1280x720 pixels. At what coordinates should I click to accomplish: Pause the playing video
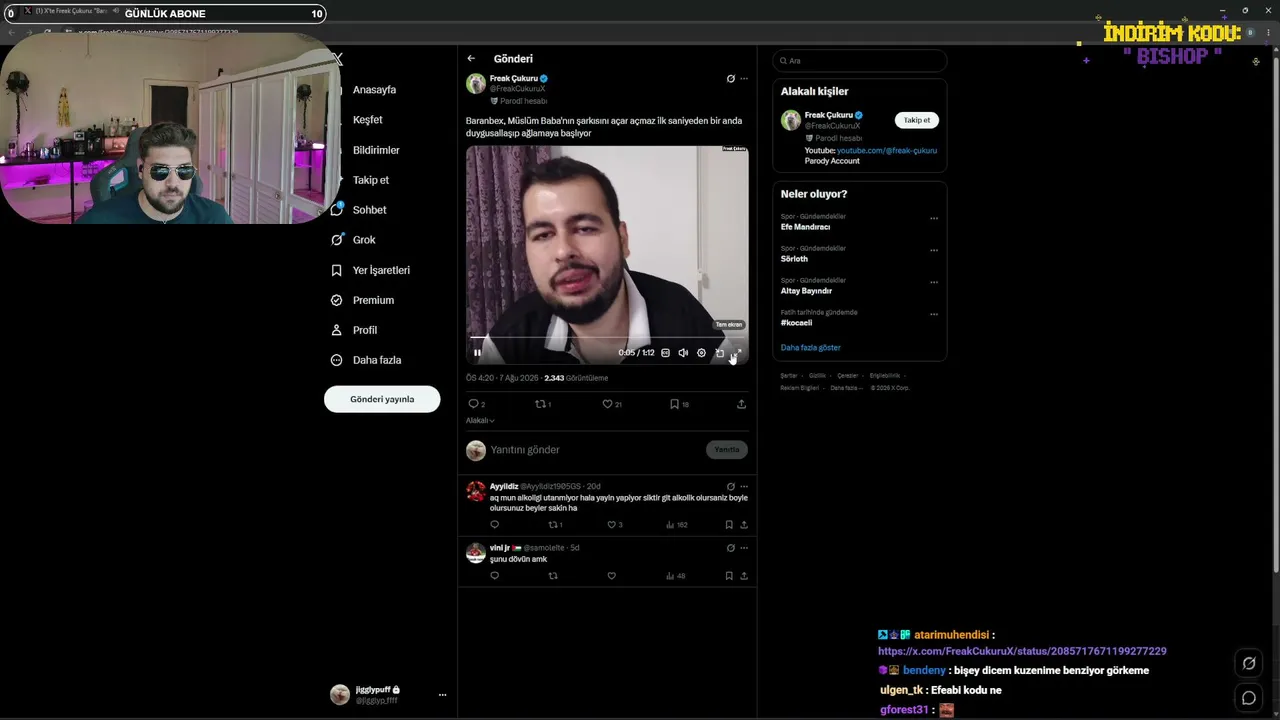point(477,353)
